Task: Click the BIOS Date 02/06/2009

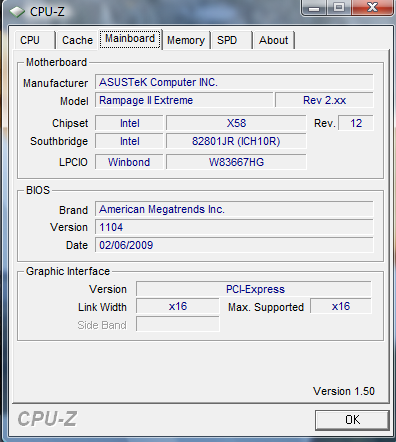Action: click(x=234, y=245)
